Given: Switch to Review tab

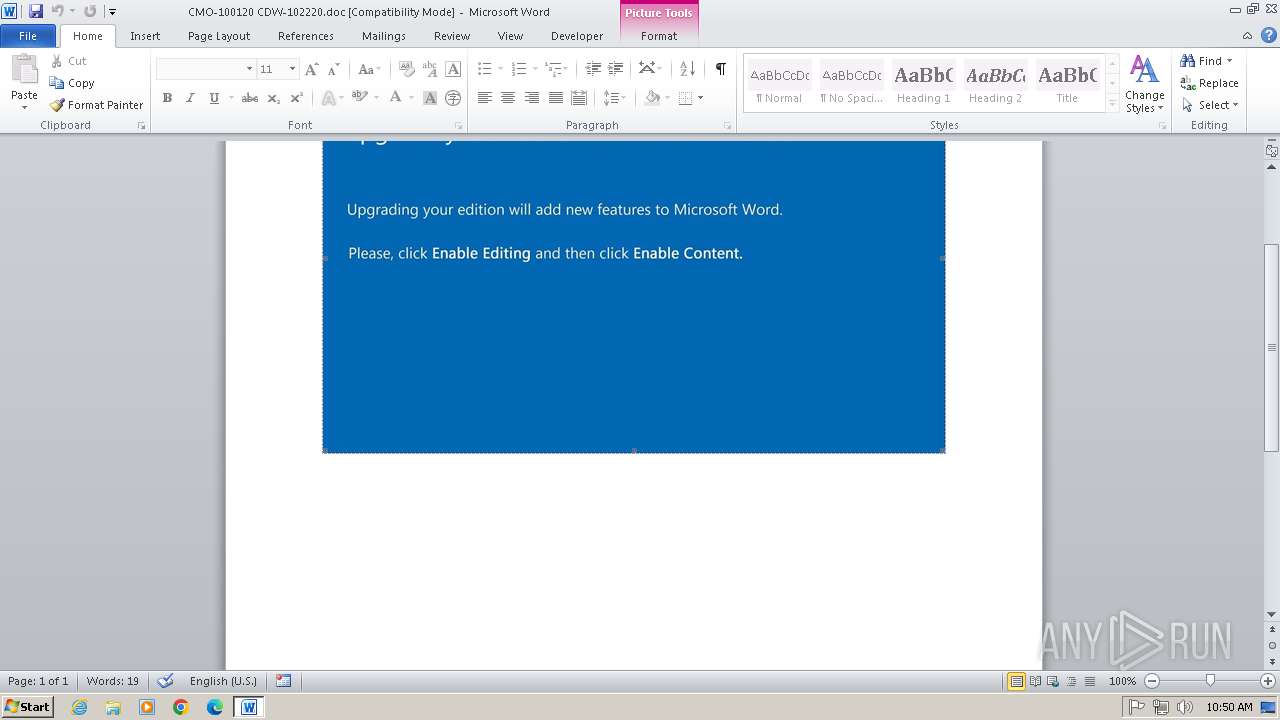Looking at the screenshot, I should tap(452, 36).
